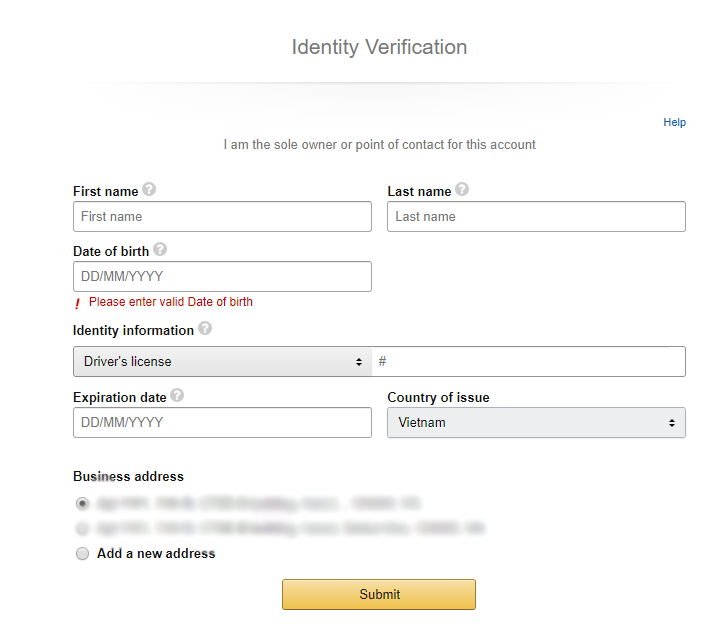This screenshot has height=636, width=725.
Task: Focus the Last name text field
Action: click(536, 216)
